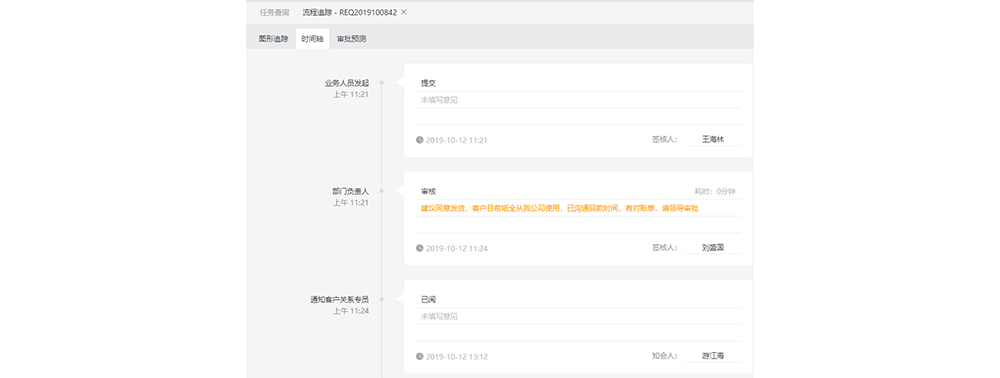Select the 流程追踪 - REQ2019100842 tab
Image resolution: width=1000 pixels, height=378 pixels.
coord(349,12)
